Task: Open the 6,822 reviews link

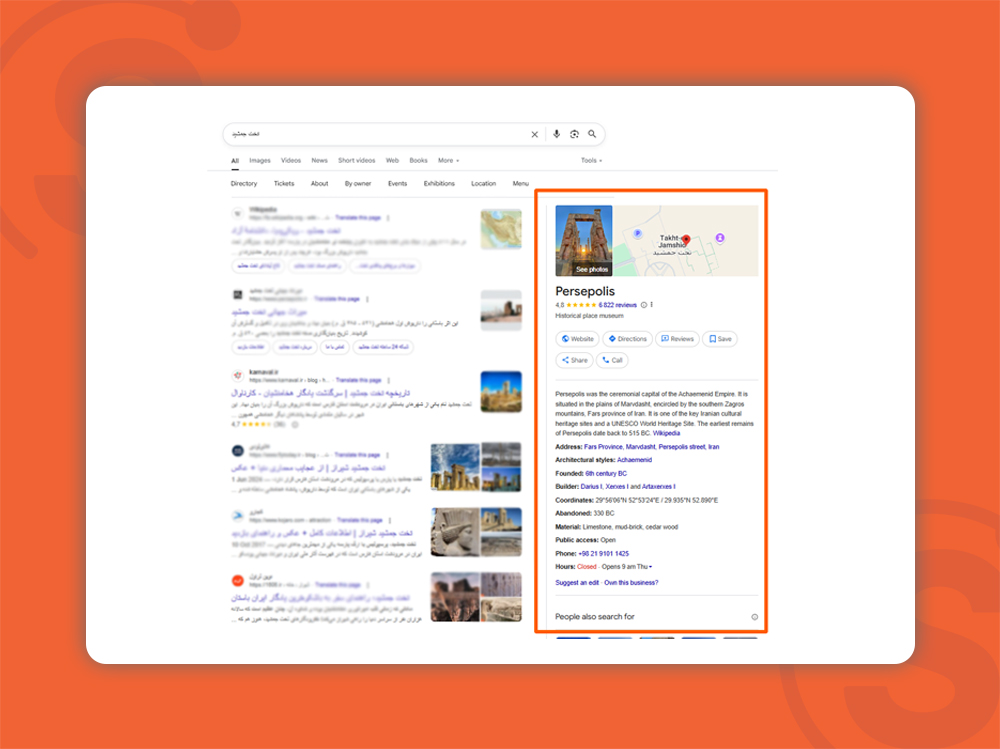Action: click(x=617, y=305)
